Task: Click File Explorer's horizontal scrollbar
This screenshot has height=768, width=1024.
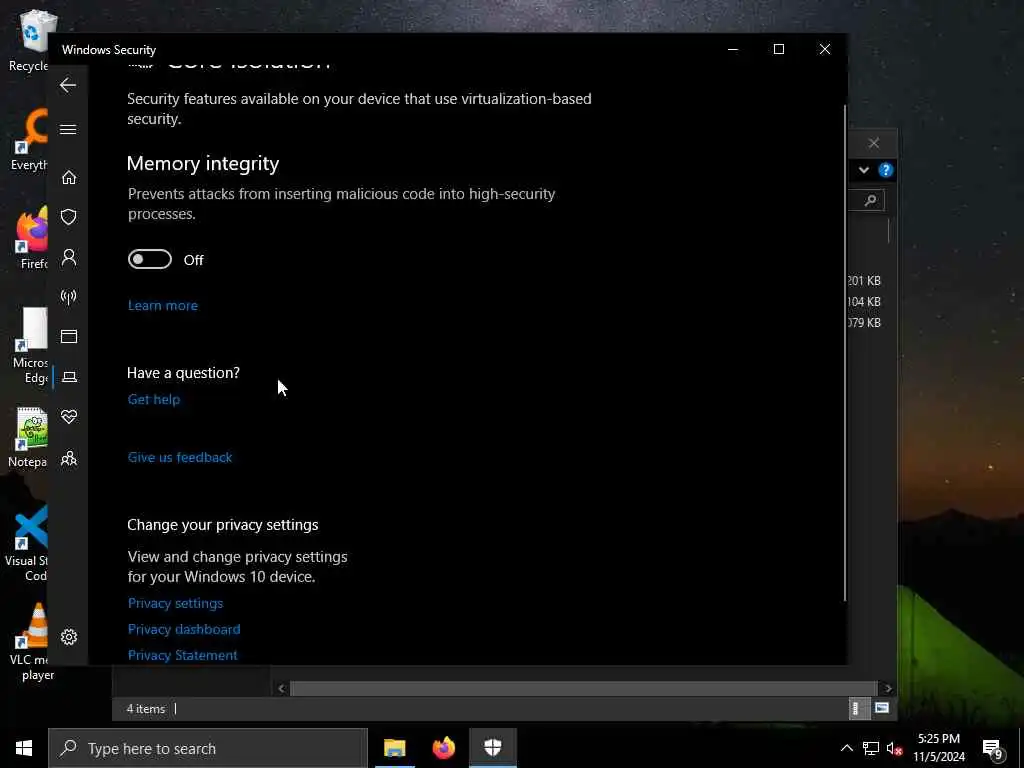Action: tap(583, 688)
